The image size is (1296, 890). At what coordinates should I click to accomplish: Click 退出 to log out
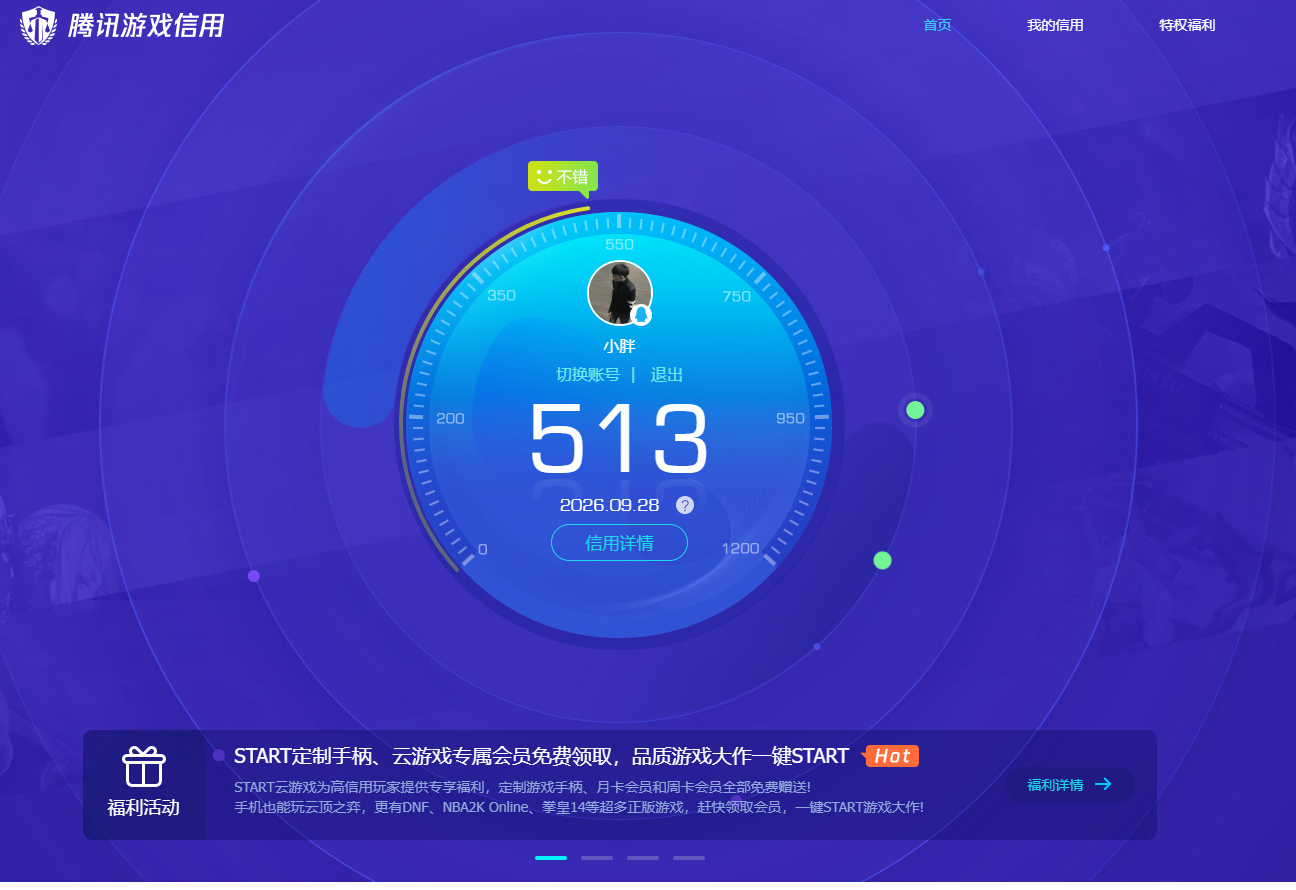[667, 375]
